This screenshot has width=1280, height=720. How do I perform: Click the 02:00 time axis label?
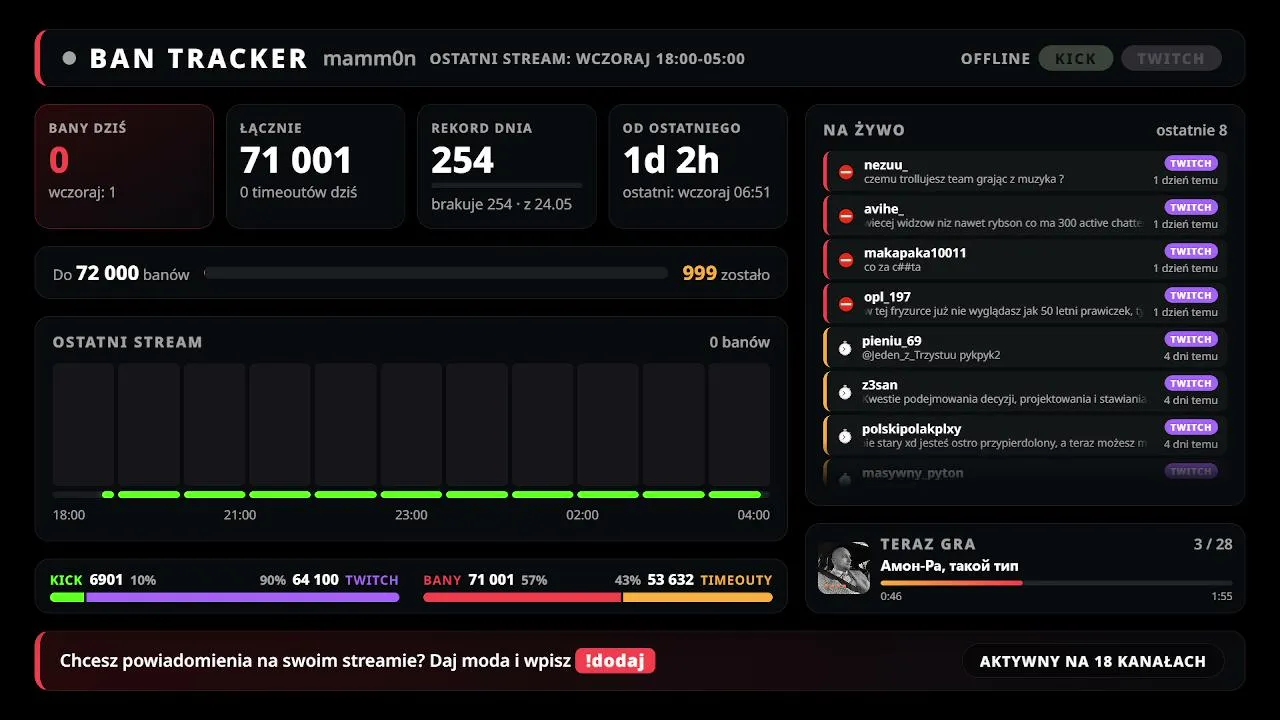(582, 515)
